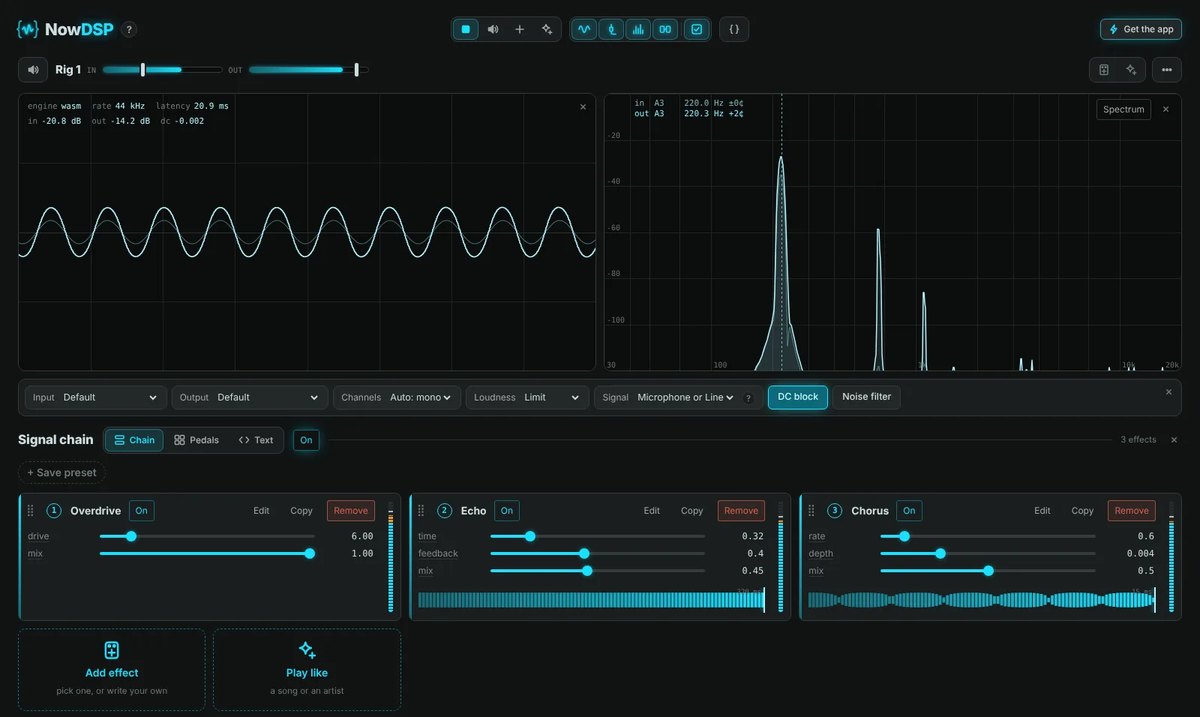Copy the Overdrive effect
Screen dimensions: 1200x717
click(302, 511)
